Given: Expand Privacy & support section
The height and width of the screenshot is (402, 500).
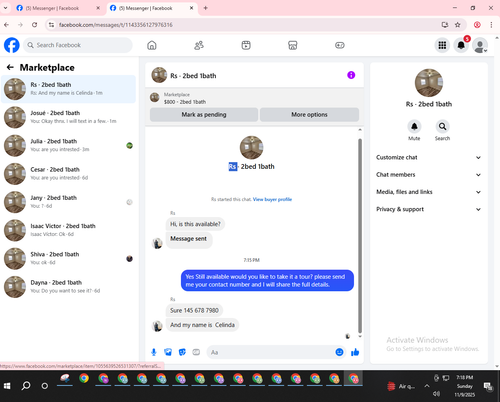Looking at the screenshot, I should click(x=429, y=209).
